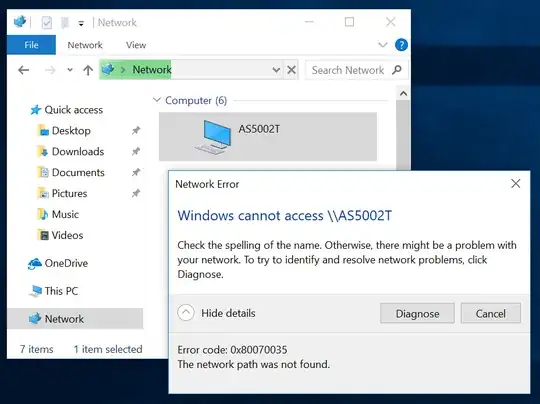This screenshot has height=404, width=540.
Task: Click "The network path was not found." text
Action: (x=254, y=364)
